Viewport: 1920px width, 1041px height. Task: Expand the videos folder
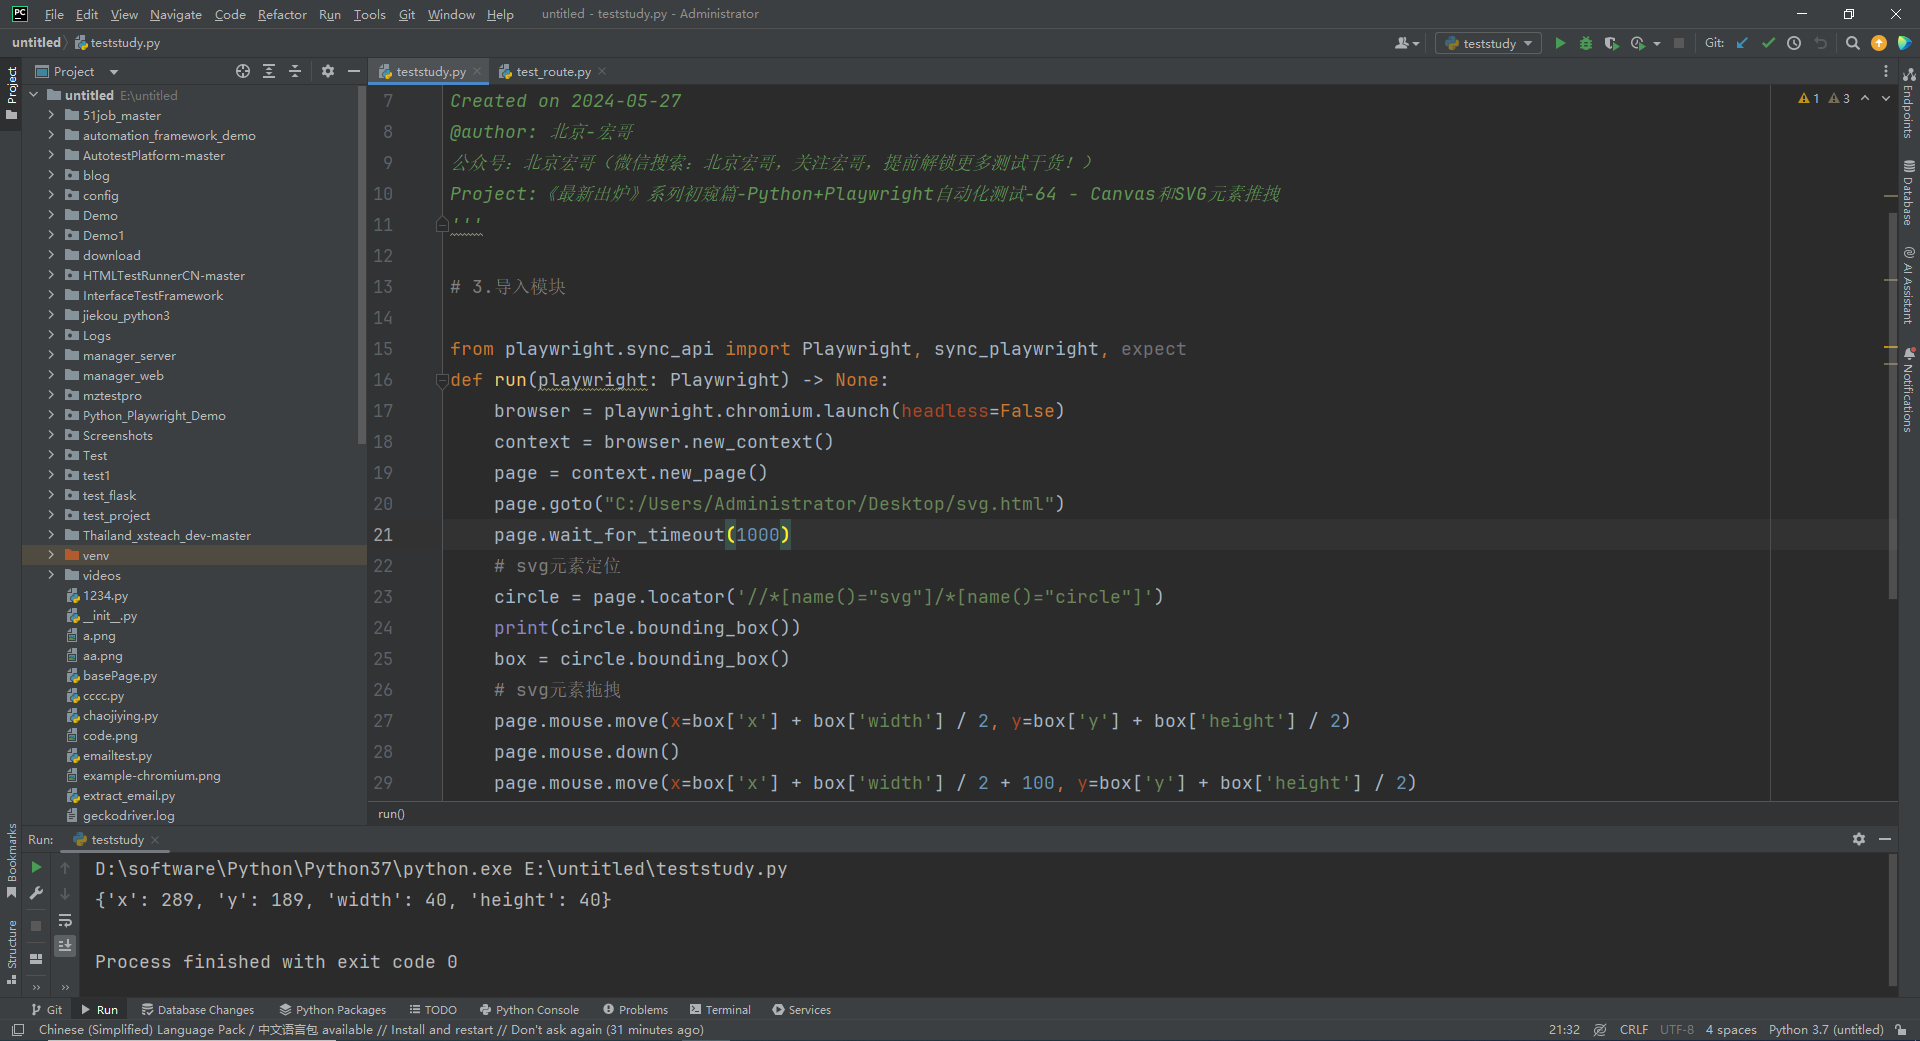51,575
